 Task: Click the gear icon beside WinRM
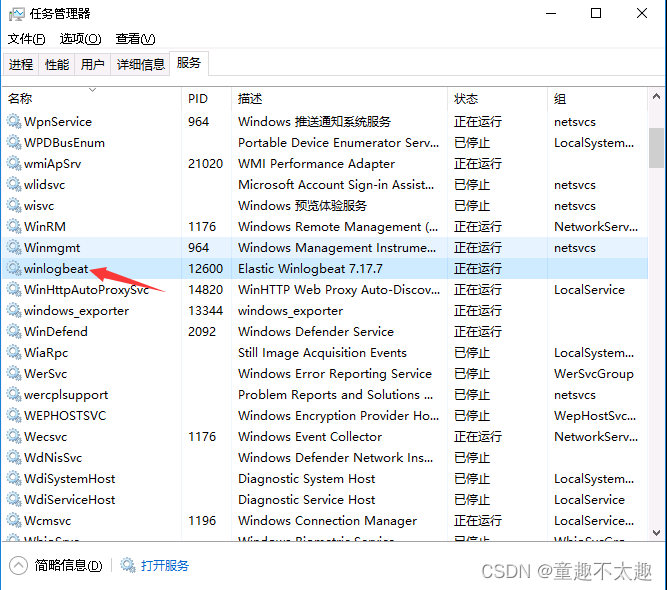click(x=14, y=226)
